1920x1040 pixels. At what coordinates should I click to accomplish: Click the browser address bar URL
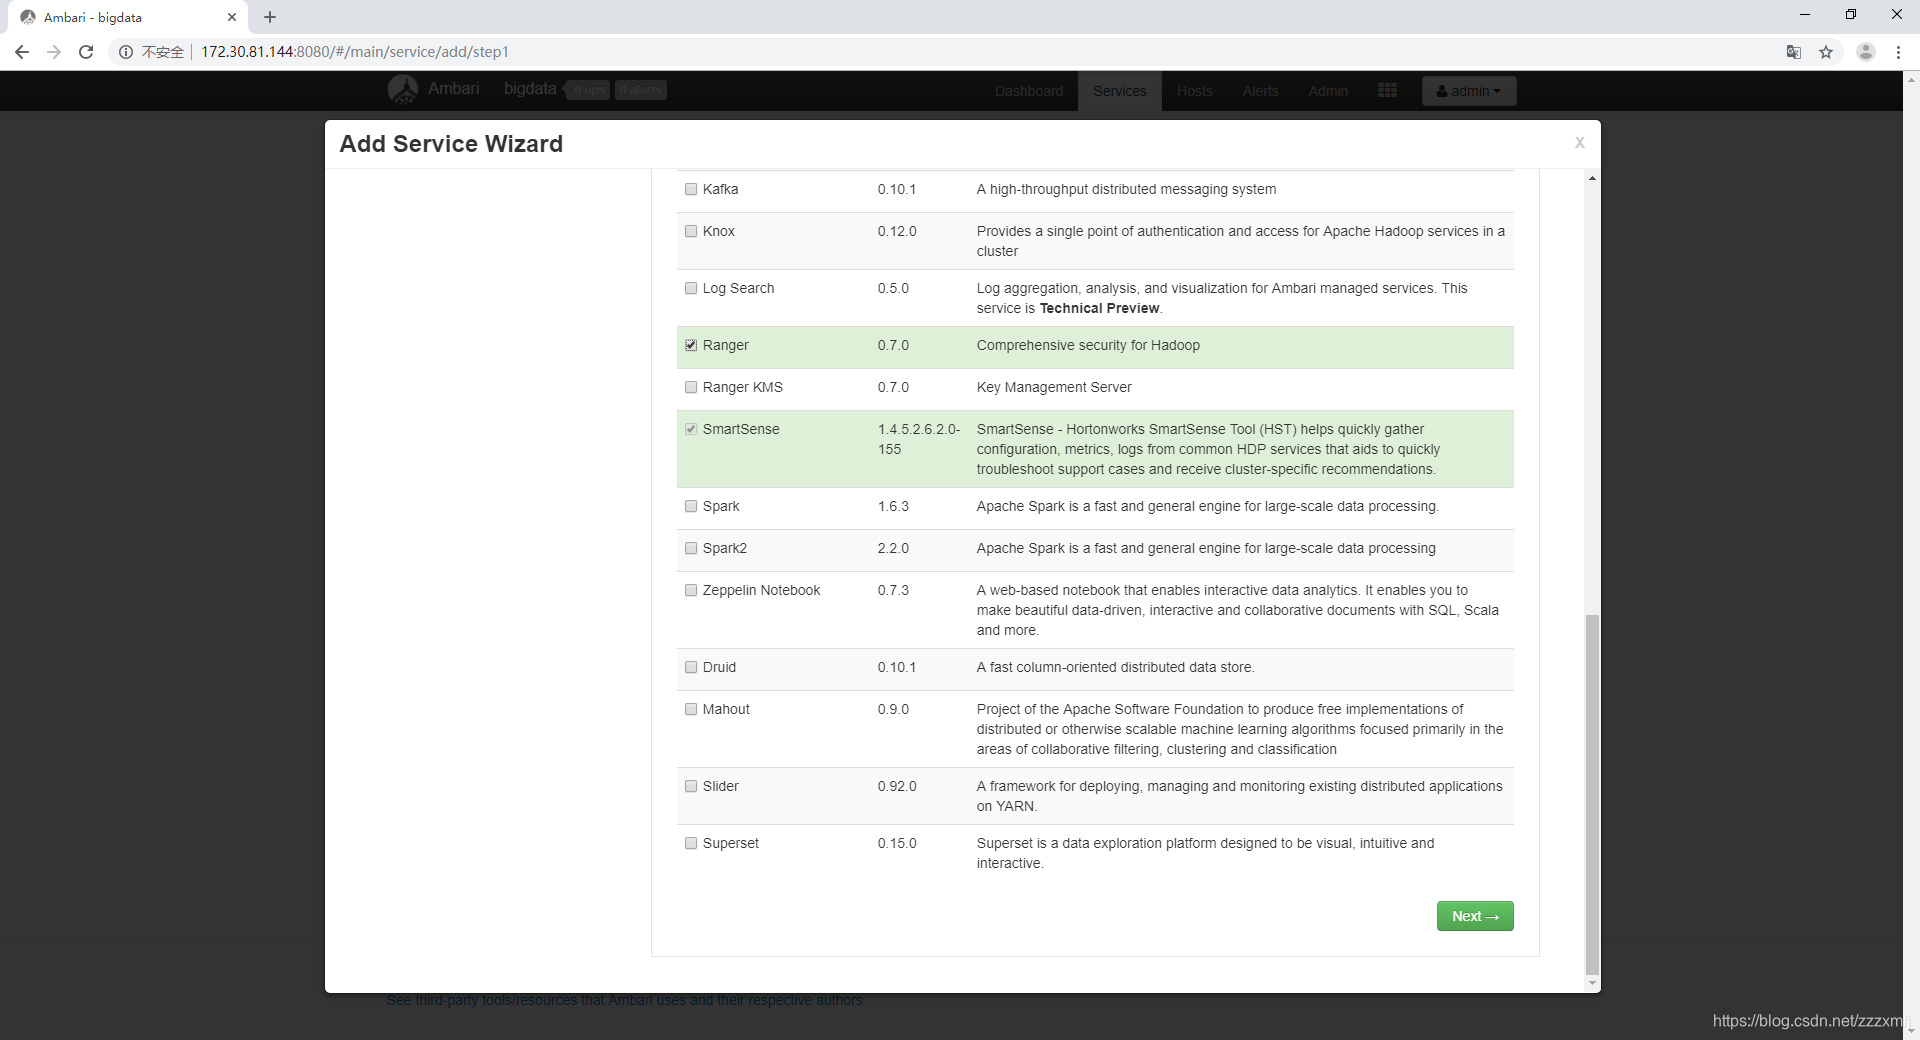[355, 52]
